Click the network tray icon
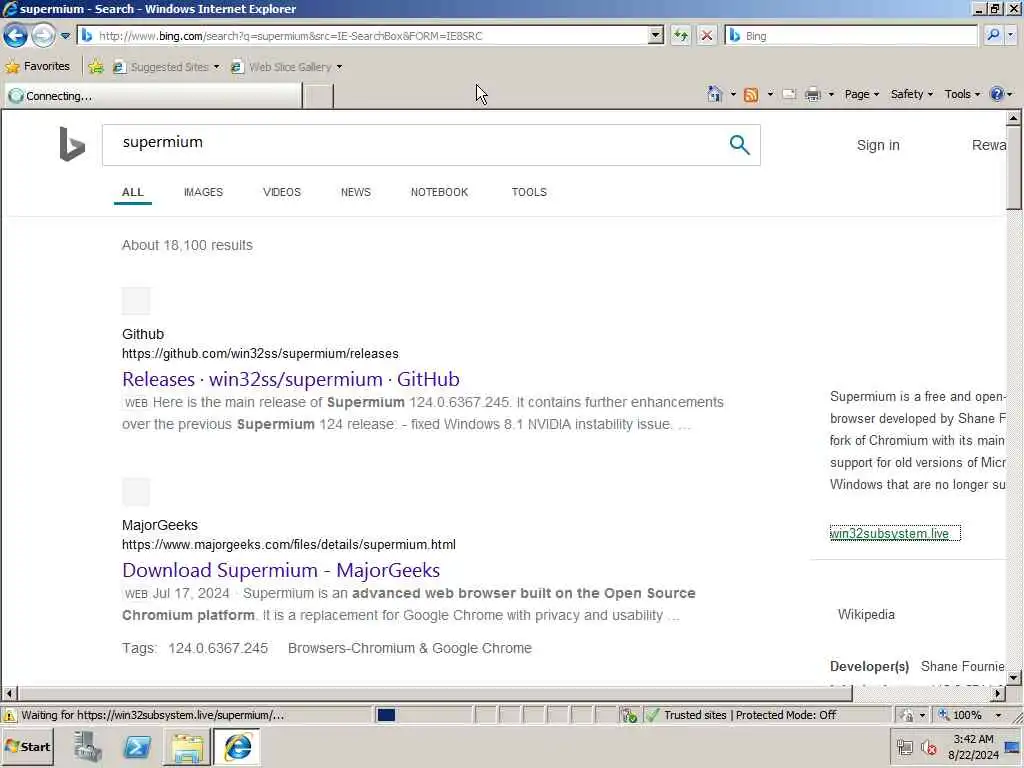 click(x=904, y=747)
